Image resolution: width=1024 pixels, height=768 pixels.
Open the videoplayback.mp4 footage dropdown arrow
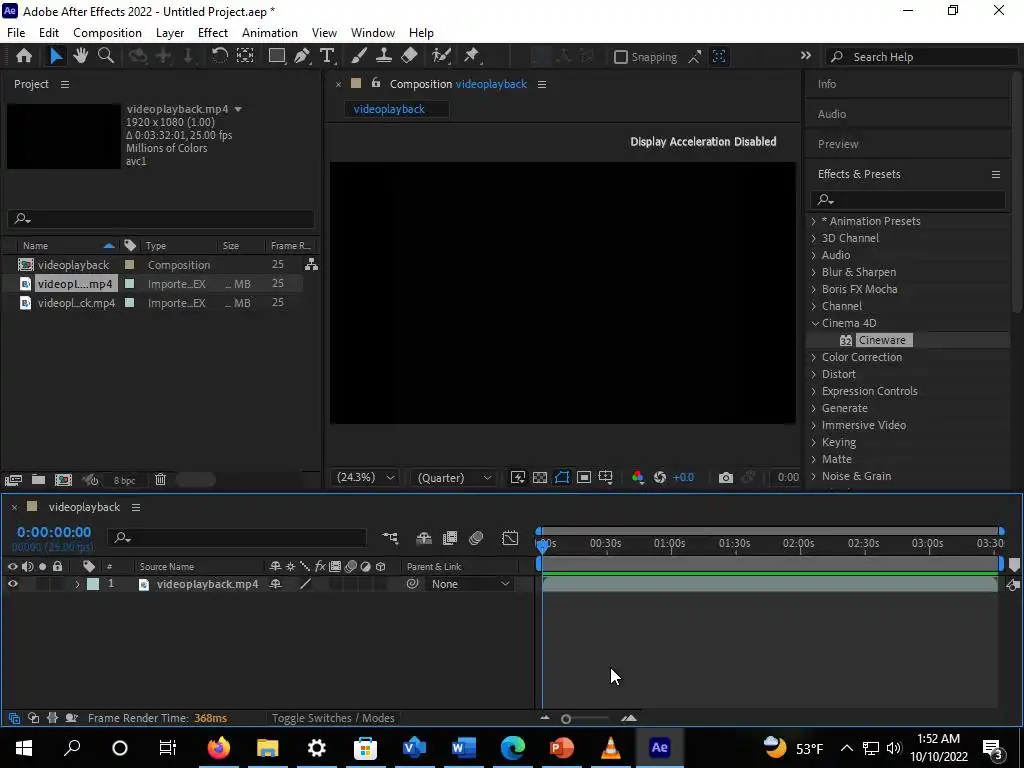pos(238,109)
